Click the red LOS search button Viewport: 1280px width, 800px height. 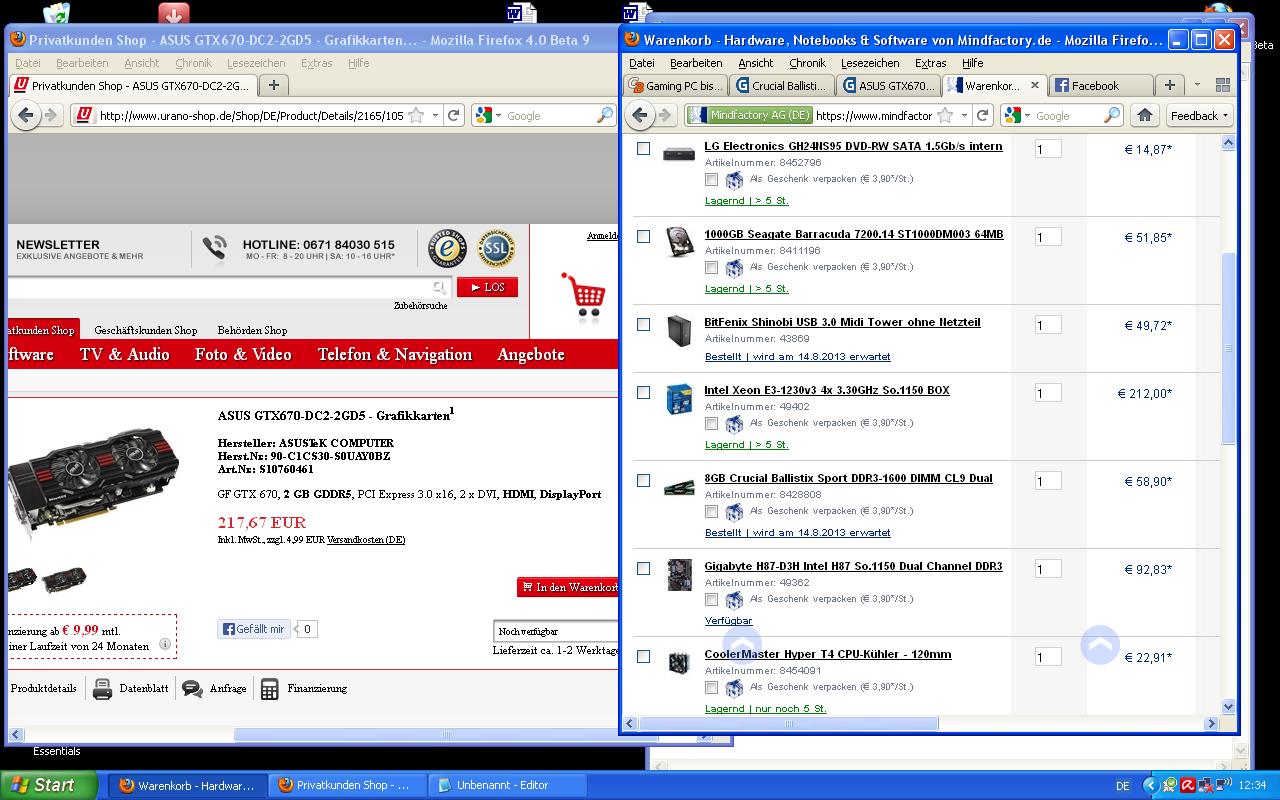point(488,287)
